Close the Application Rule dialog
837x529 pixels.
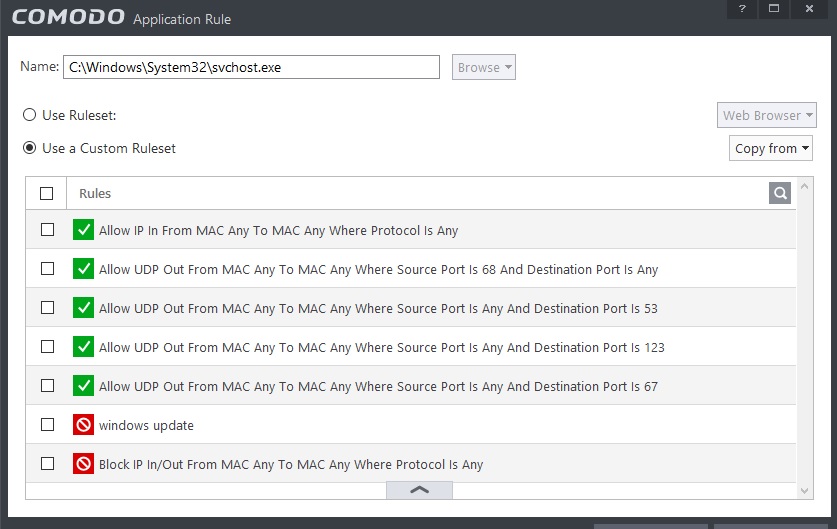809,9
